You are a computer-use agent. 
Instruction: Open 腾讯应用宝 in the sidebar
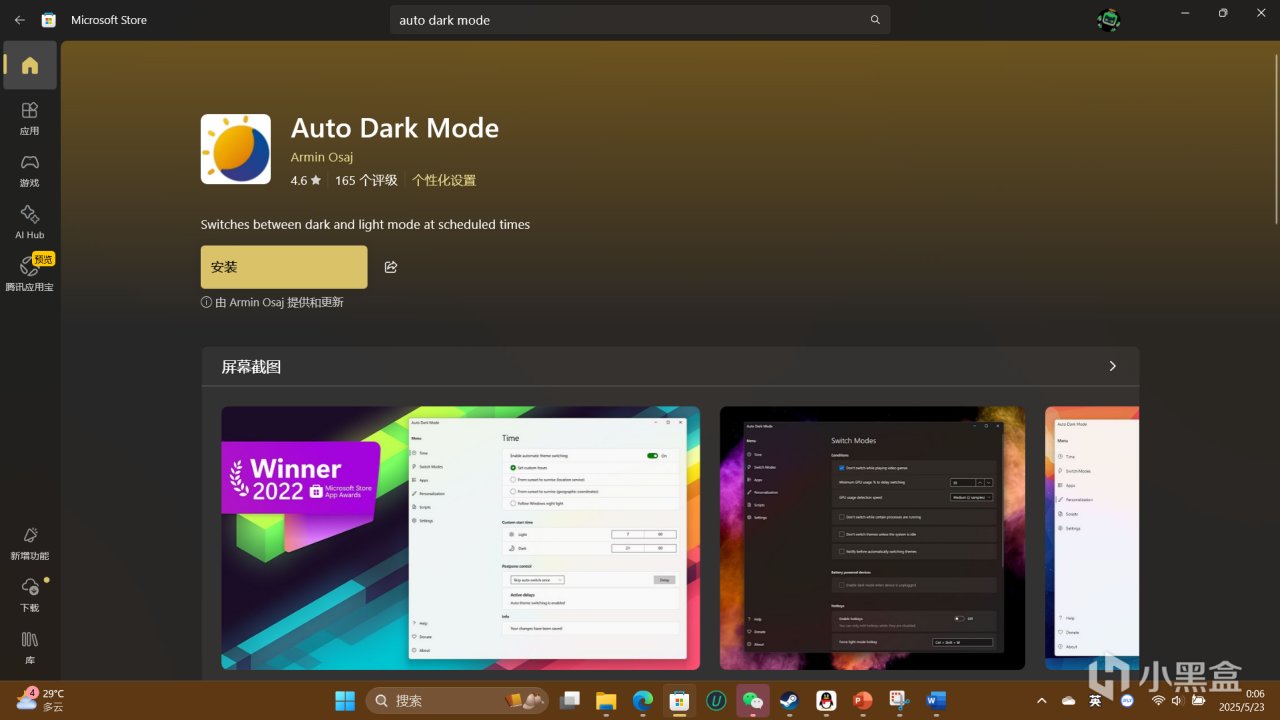tap(30, 274)
